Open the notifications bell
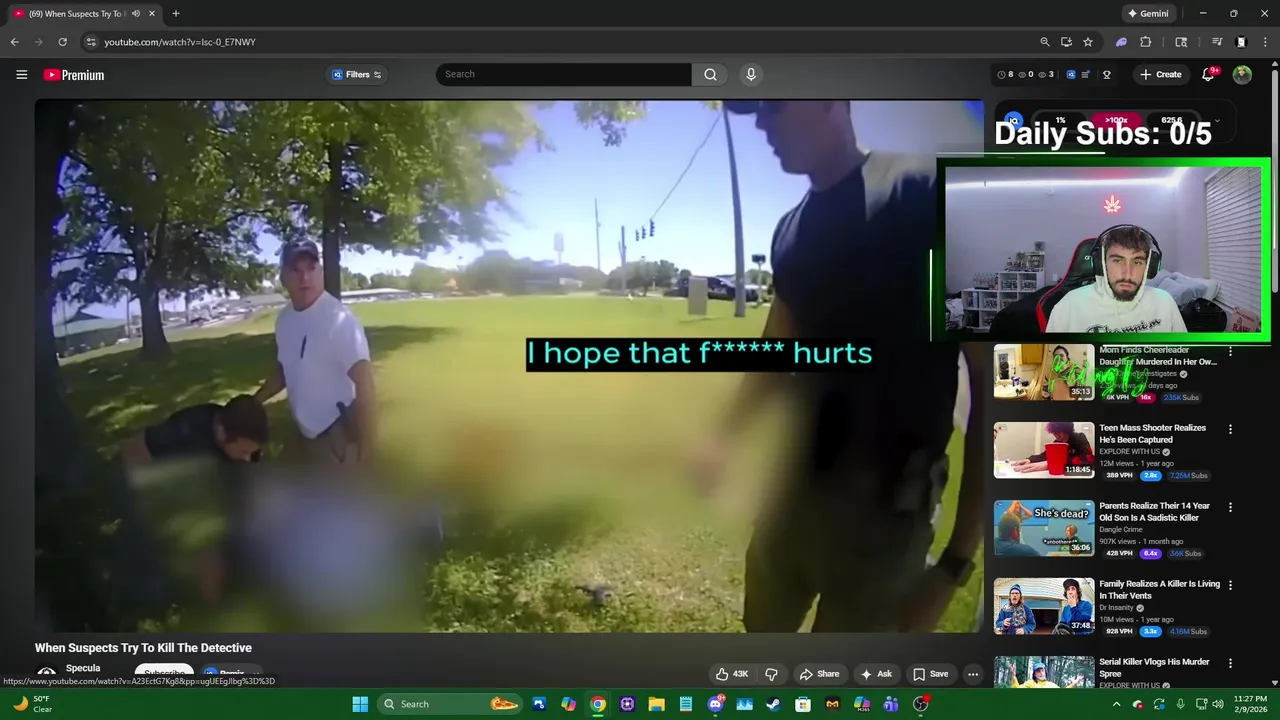 (x=1208, y=75)
